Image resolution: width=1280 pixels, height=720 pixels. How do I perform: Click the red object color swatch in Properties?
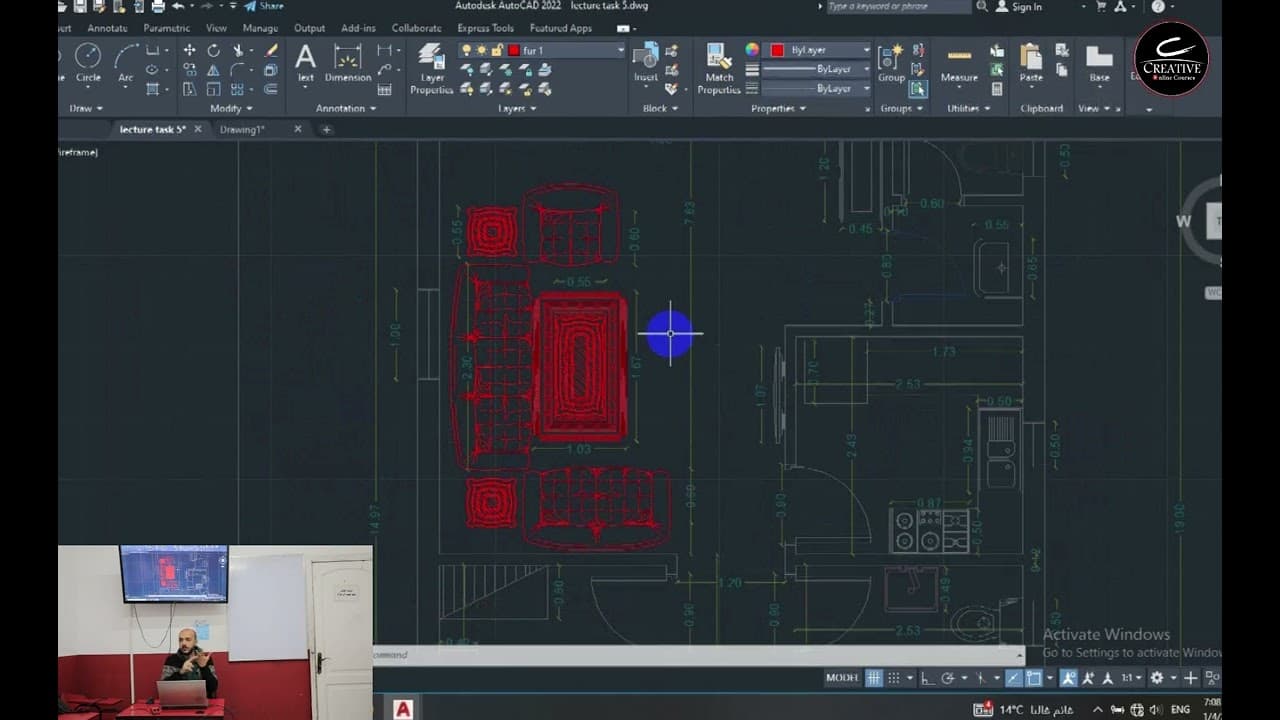tap(777, 50)
